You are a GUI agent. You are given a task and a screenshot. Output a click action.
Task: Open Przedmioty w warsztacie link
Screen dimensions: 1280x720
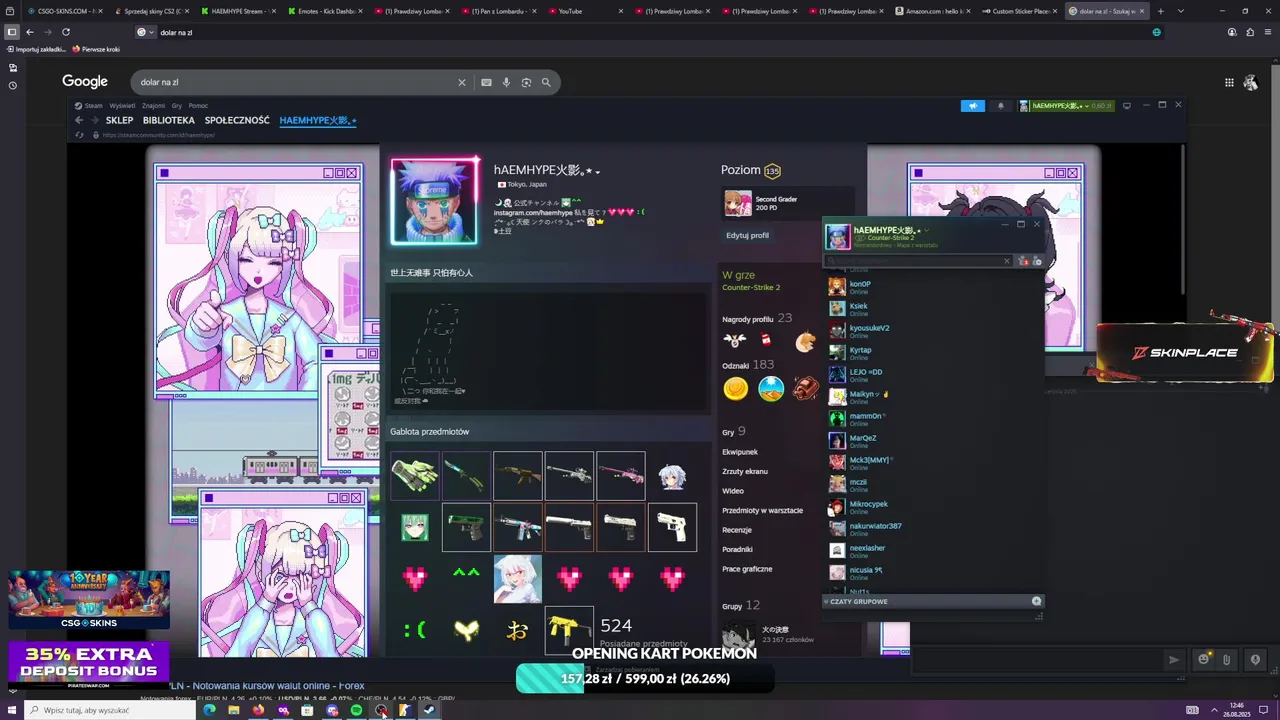(762, 510)
